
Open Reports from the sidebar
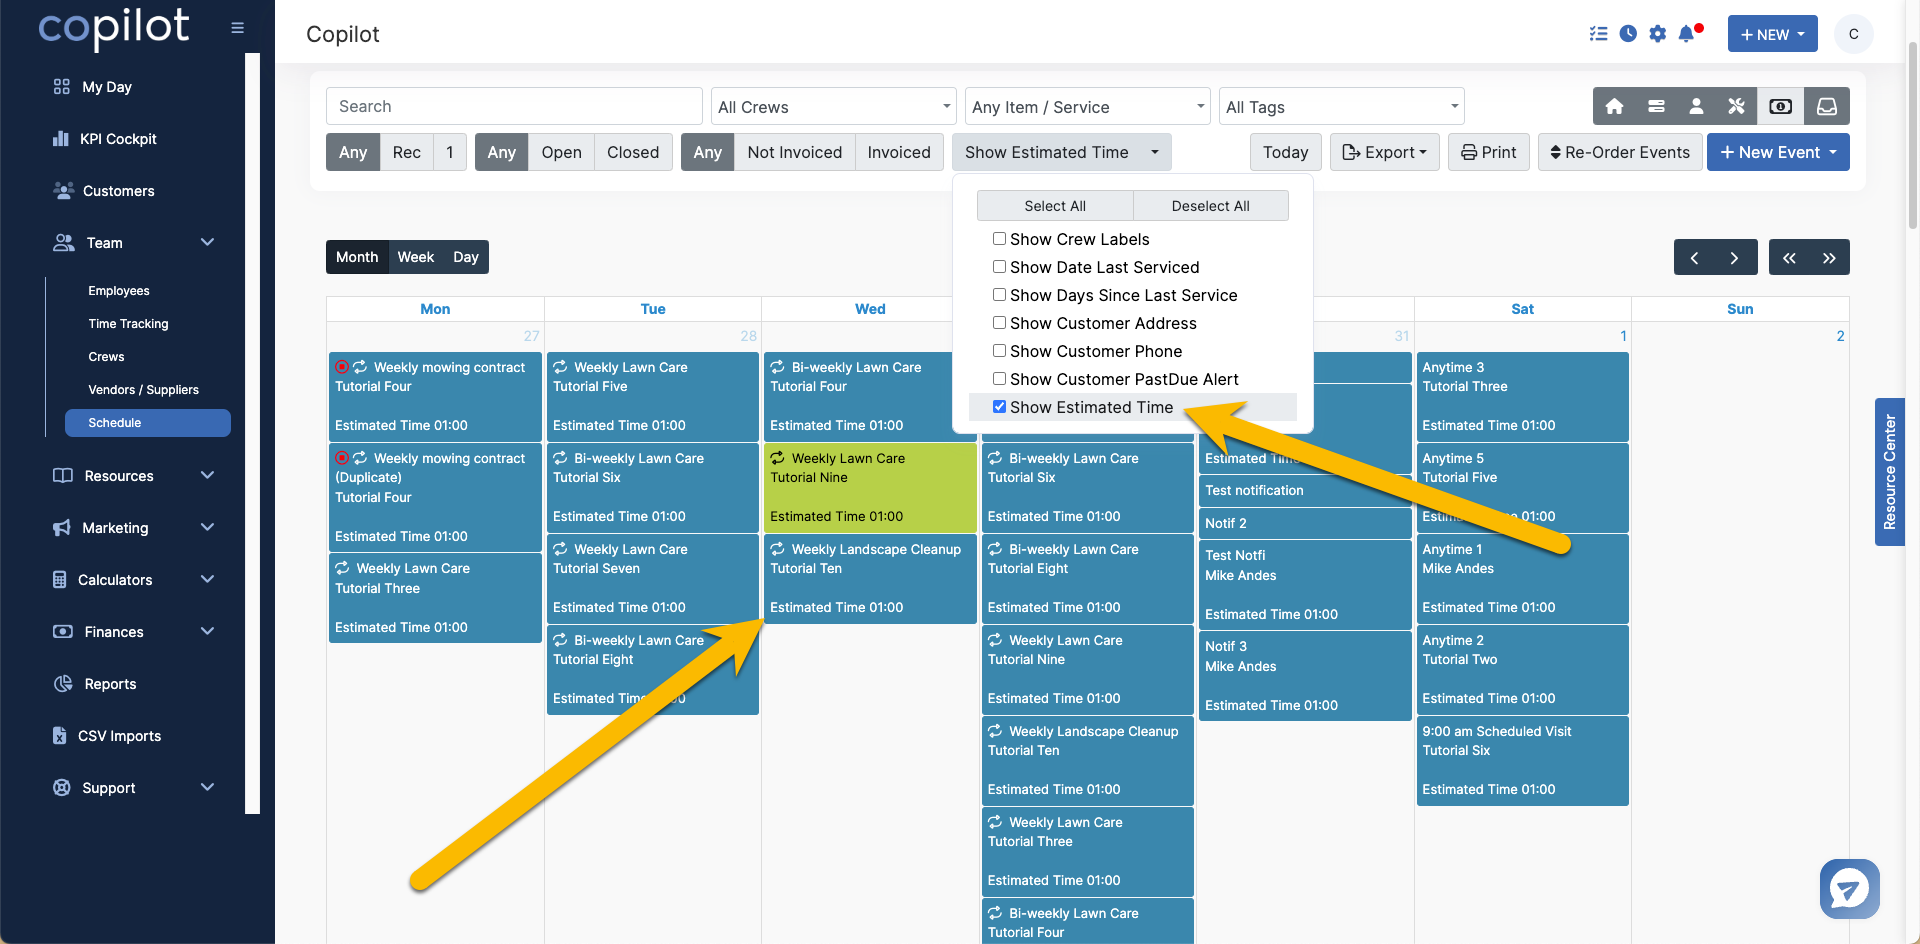click(94, 684)
